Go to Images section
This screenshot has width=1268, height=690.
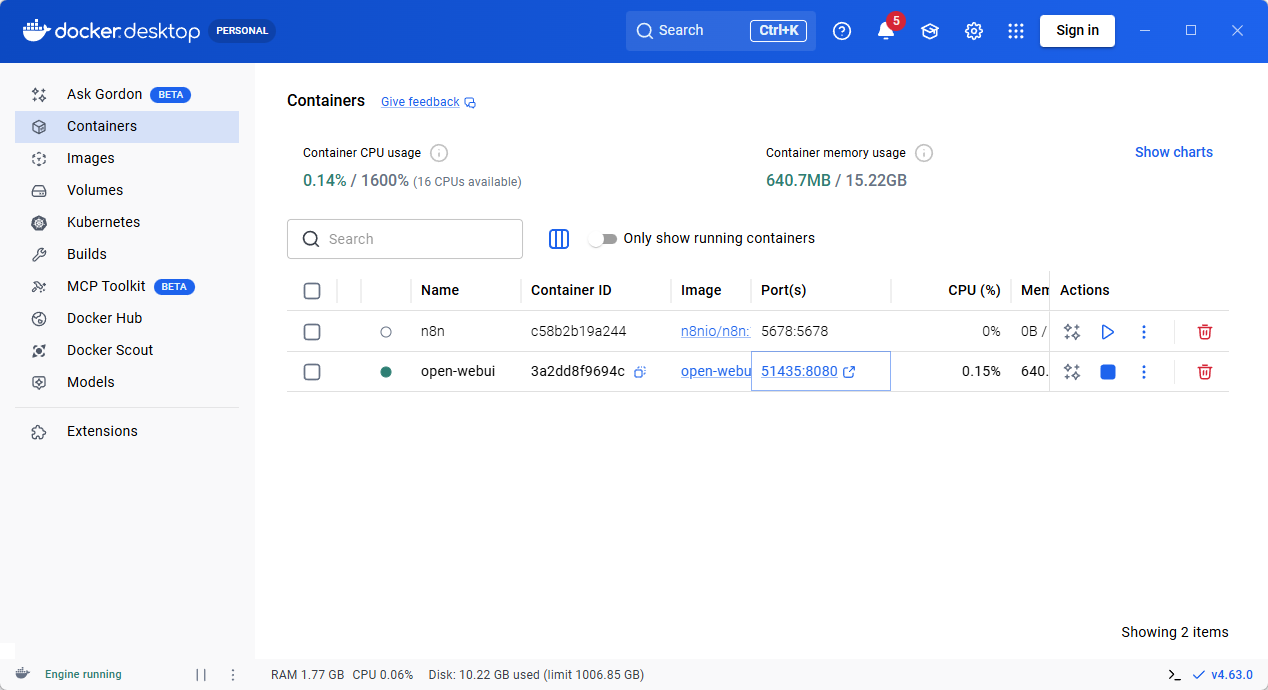coord(127,159)
